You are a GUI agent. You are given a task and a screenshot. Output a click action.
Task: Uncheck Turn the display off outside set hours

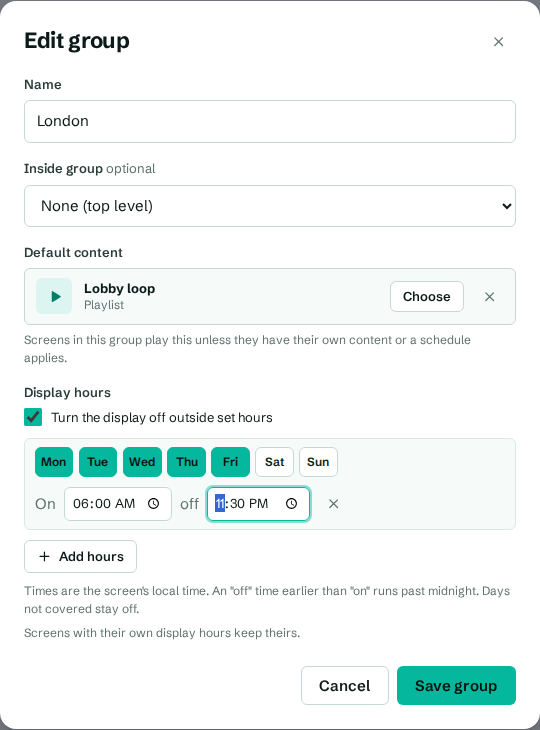33,417
